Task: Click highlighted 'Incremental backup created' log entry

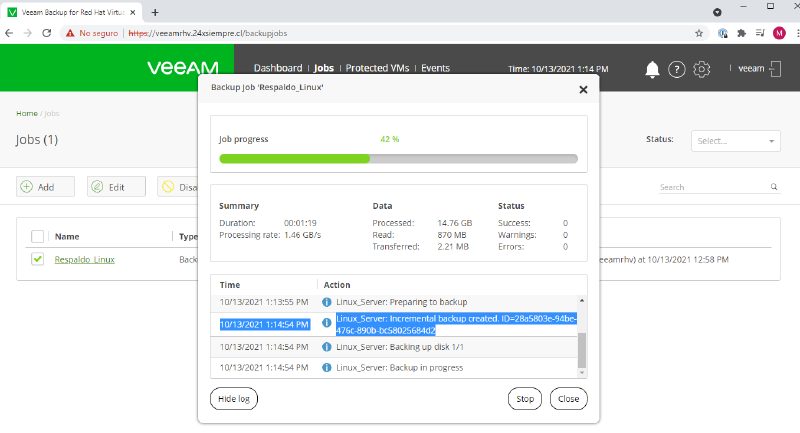Action: (456, 324)
